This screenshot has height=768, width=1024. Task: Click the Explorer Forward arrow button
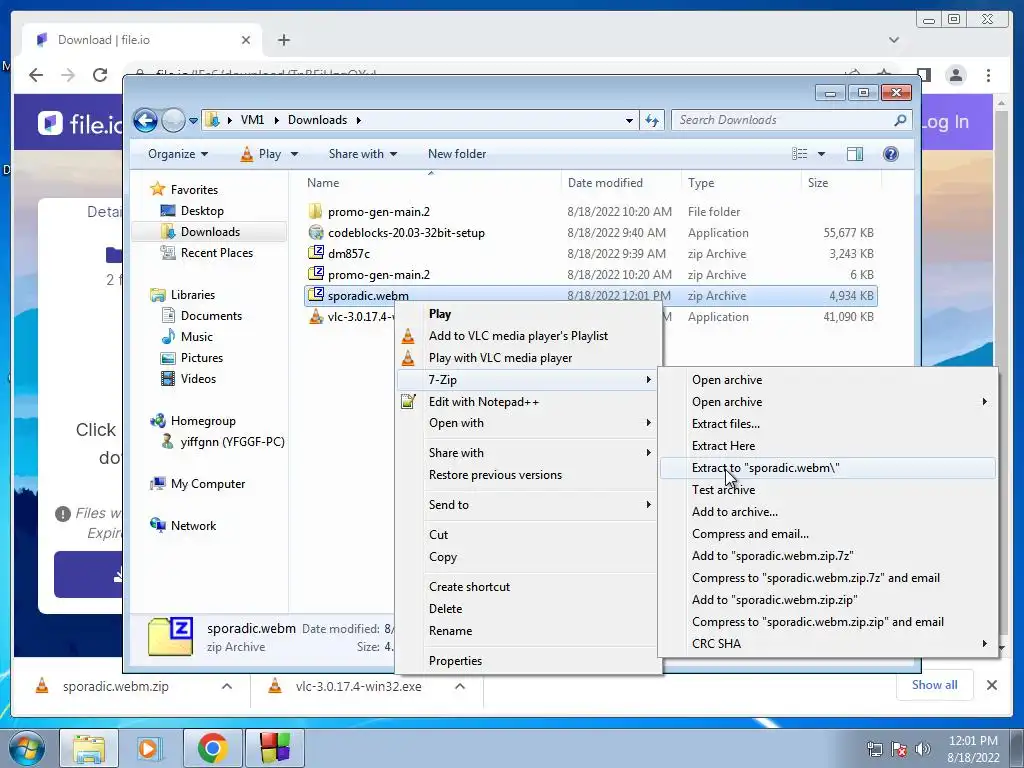point(173,120)
